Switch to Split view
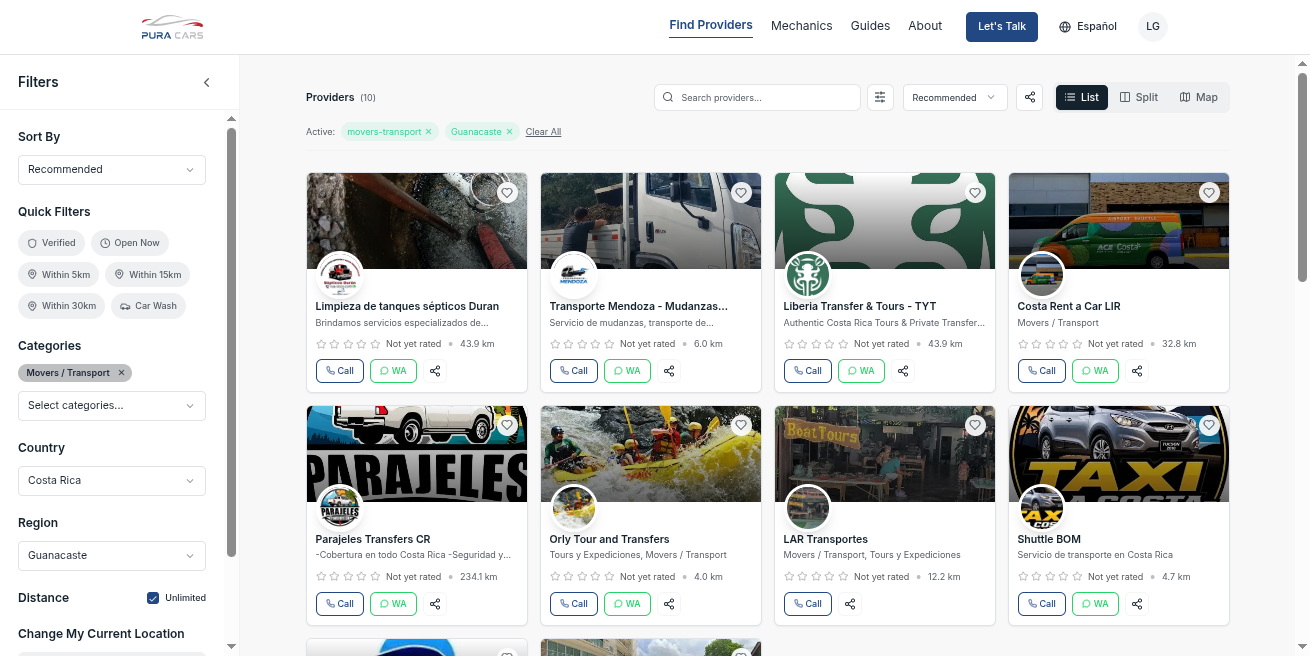 (x=1139, y=97)
